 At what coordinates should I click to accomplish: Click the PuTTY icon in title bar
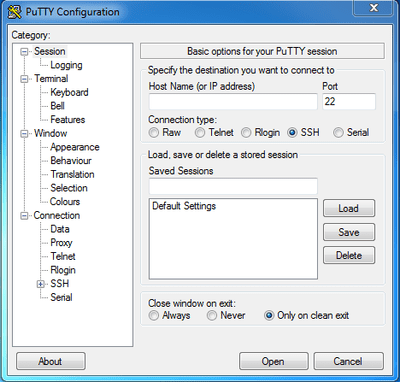pyautogui.click(x=14, y=12)
